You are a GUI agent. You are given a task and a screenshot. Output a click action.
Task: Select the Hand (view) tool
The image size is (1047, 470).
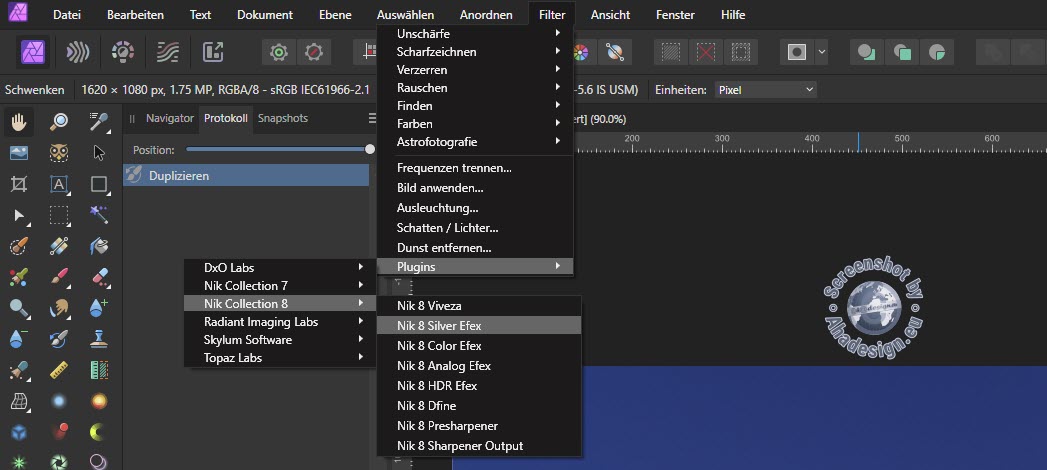(19, 122)
